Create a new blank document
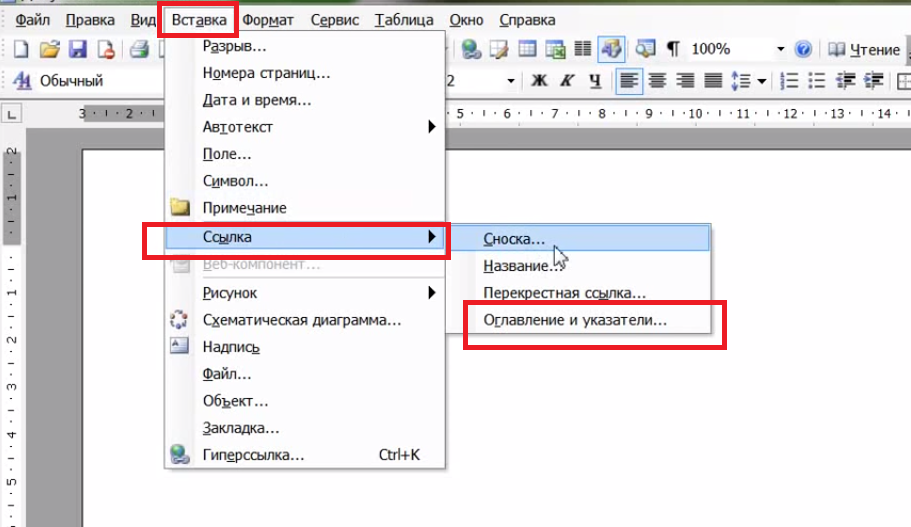Image resolution: width=911 pixels, height=527 pixels. 20,49
